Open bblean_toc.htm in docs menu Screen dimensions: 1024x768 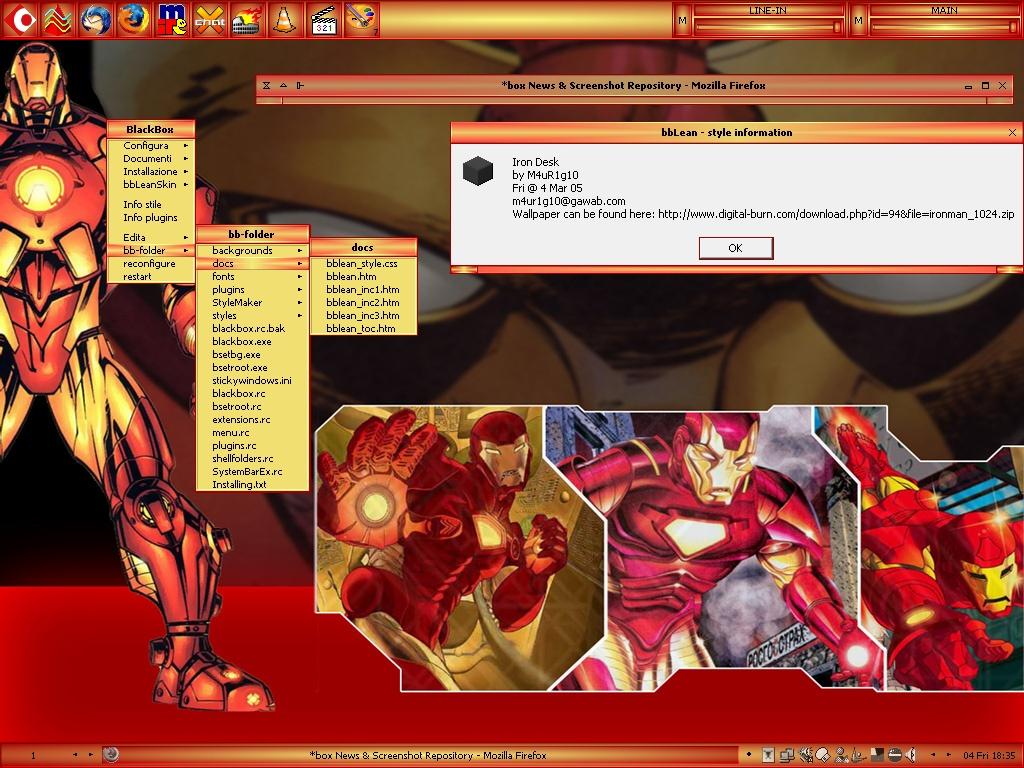pyautogui.click(x=363, y=328)
